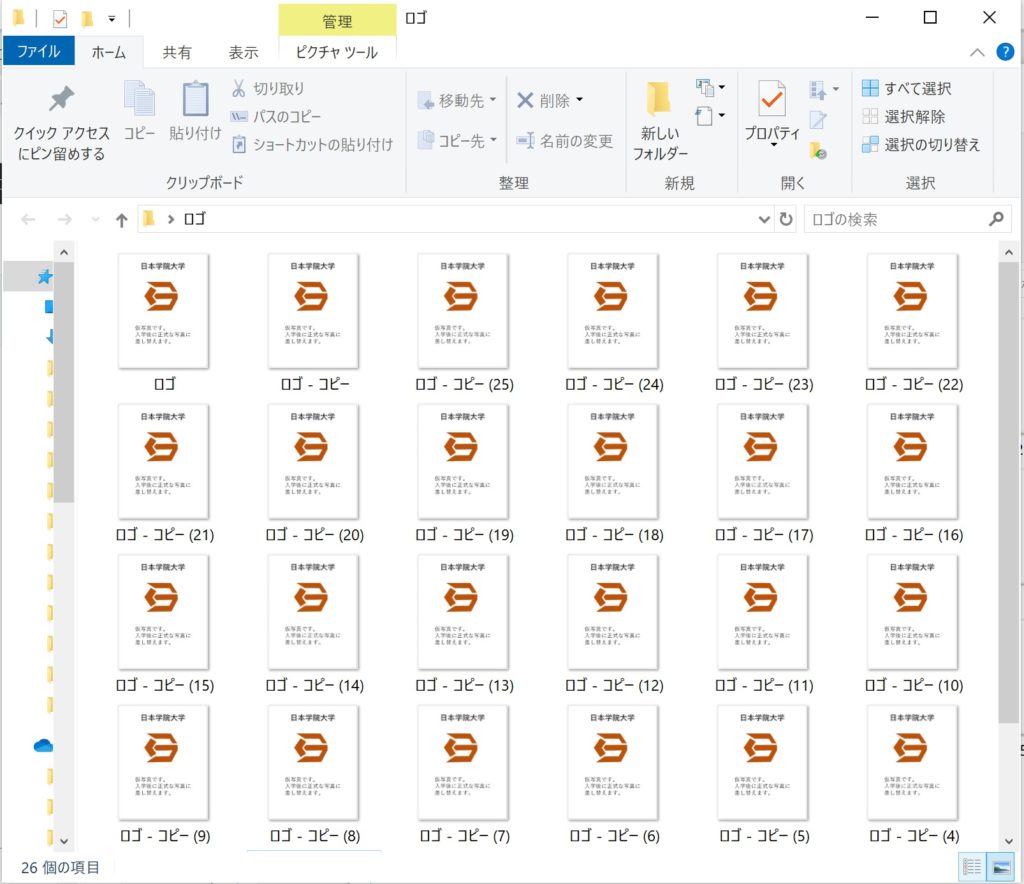Go back with the back arrow
Viewport: 1024px width, 884px height.
(x=28, y=219)
